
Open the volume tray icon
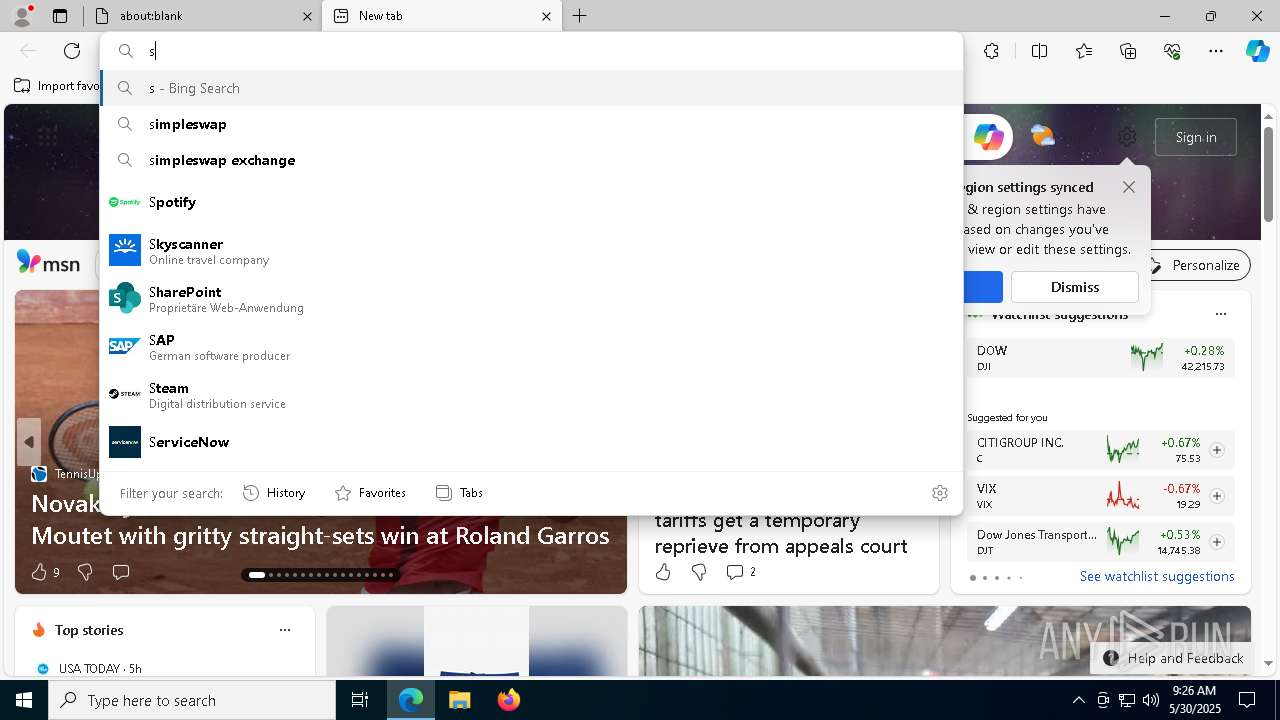click(1151, 700)
